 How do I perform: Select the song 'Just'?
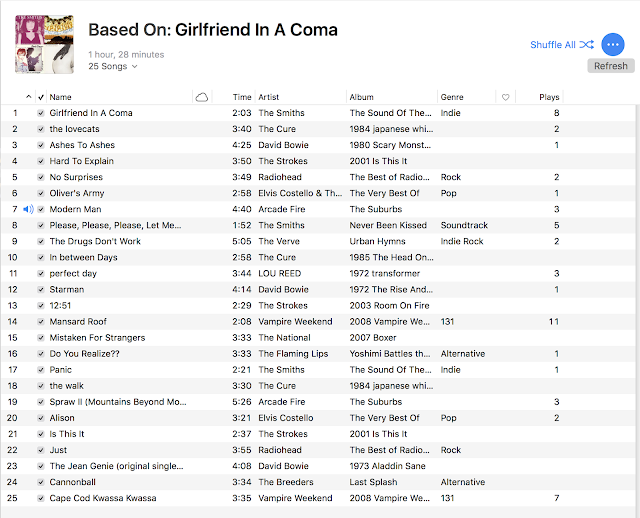point(58,450)
